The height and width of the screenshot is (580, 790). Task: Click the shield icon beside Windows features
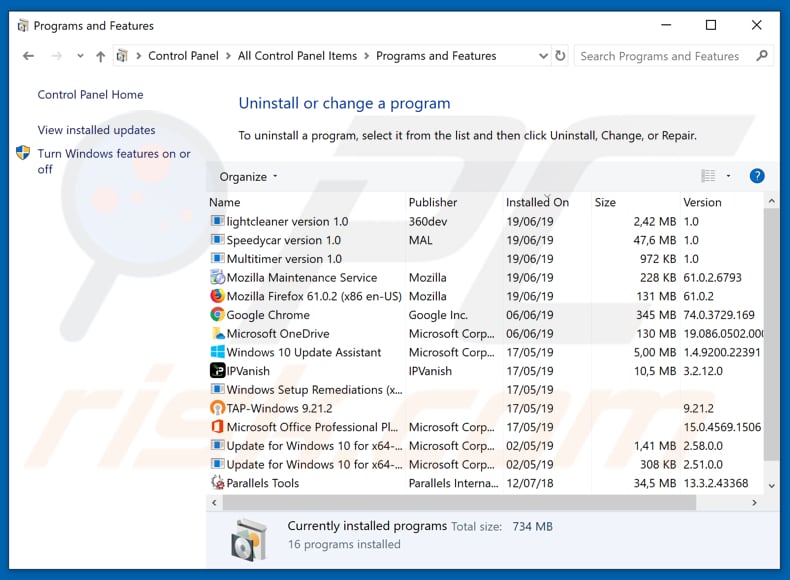coord(23,153)
